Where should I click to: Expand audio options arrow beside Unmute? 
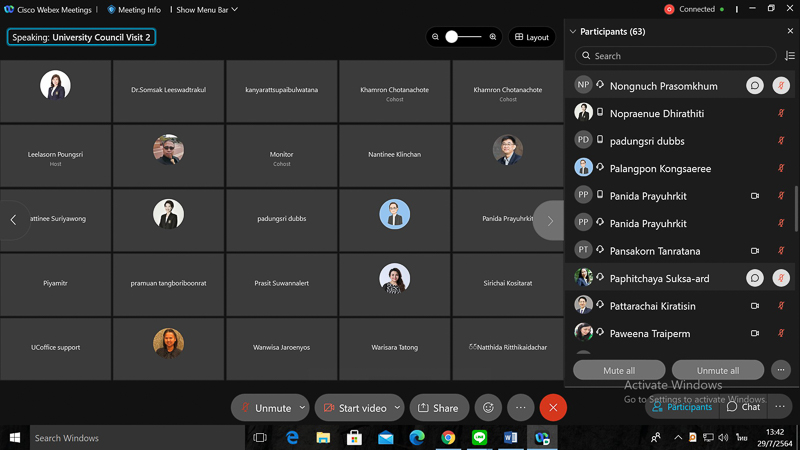(302, 408)
